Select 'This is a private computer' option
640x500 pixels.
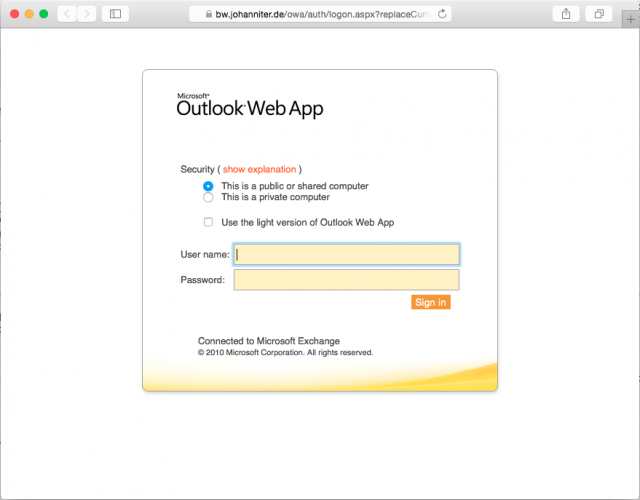(x=208, y=198)
